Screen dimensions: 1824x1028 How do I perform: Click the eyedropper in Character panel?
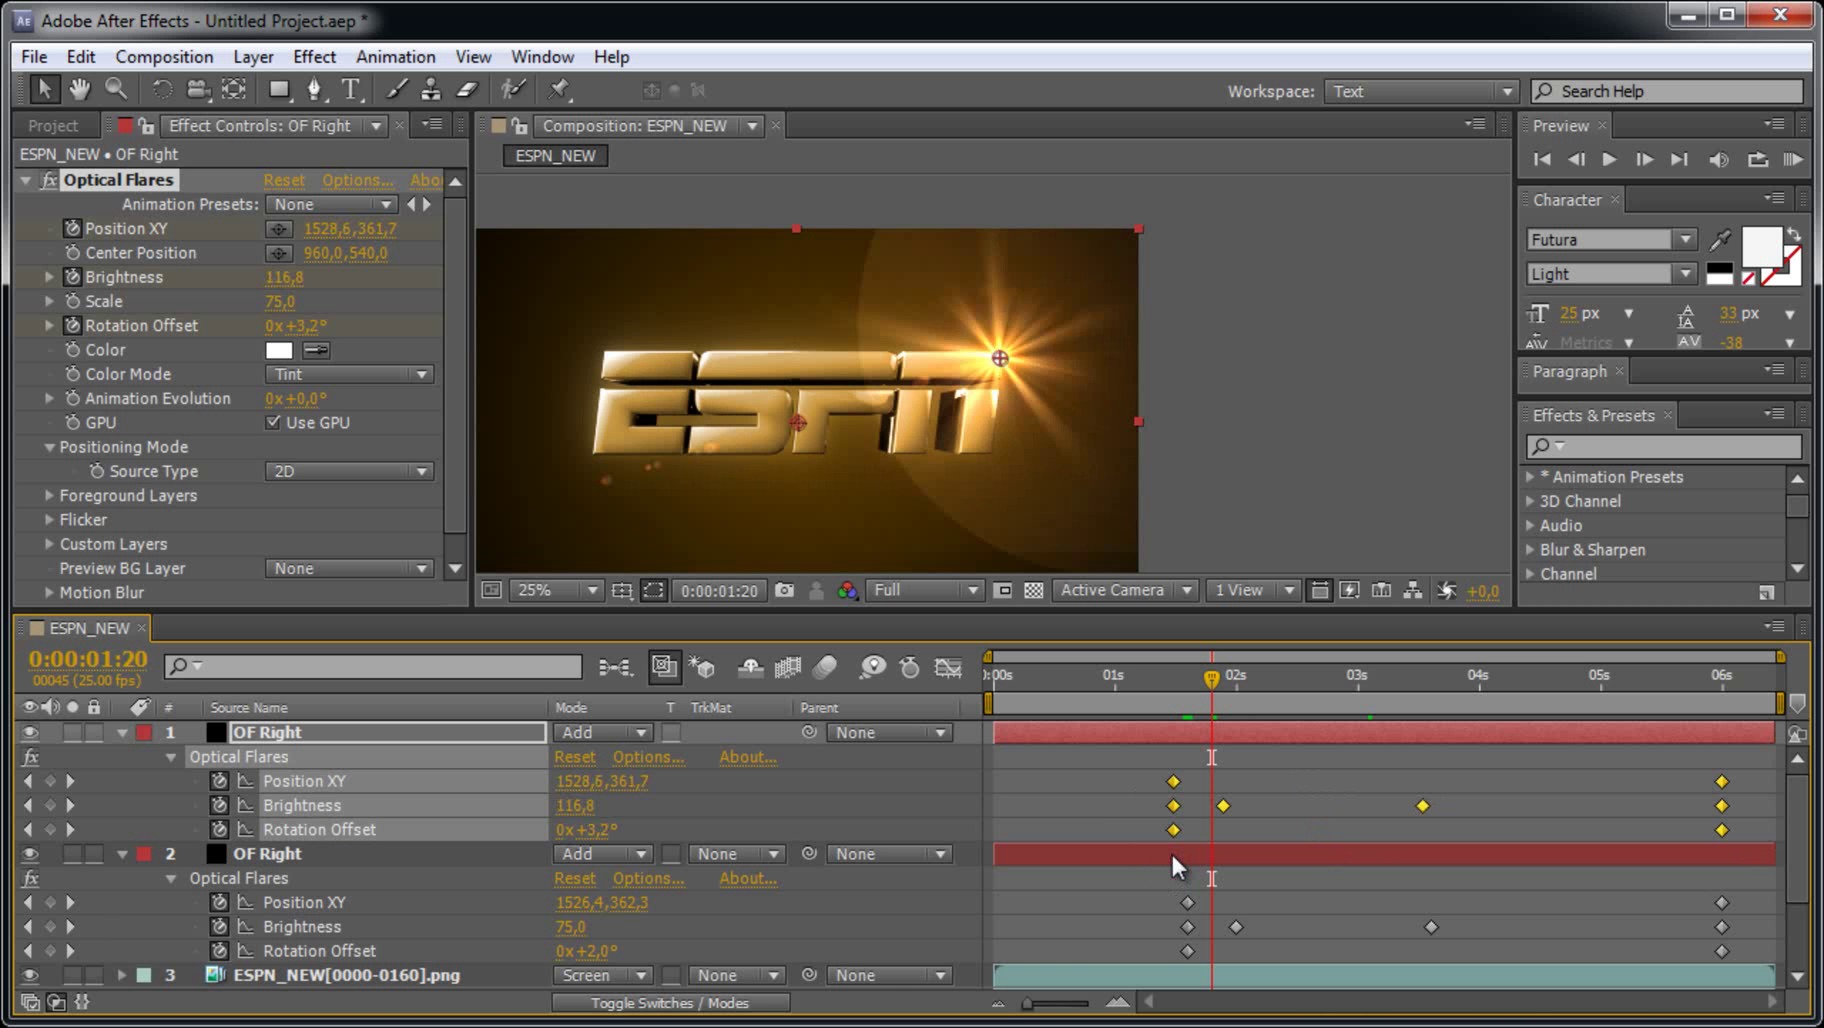1720,240
